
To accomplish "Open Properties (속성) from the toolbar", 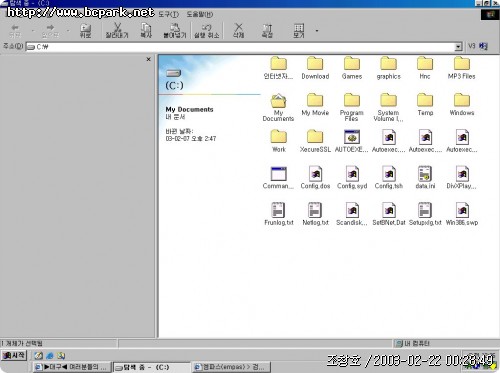I will point(267,31).
